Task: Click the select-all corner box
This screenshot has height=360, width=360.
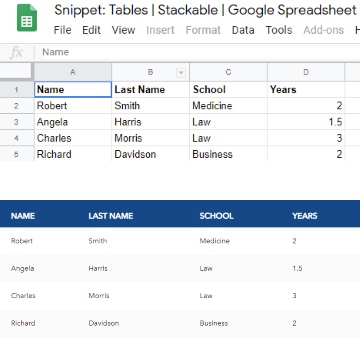Action: (16, 71)
